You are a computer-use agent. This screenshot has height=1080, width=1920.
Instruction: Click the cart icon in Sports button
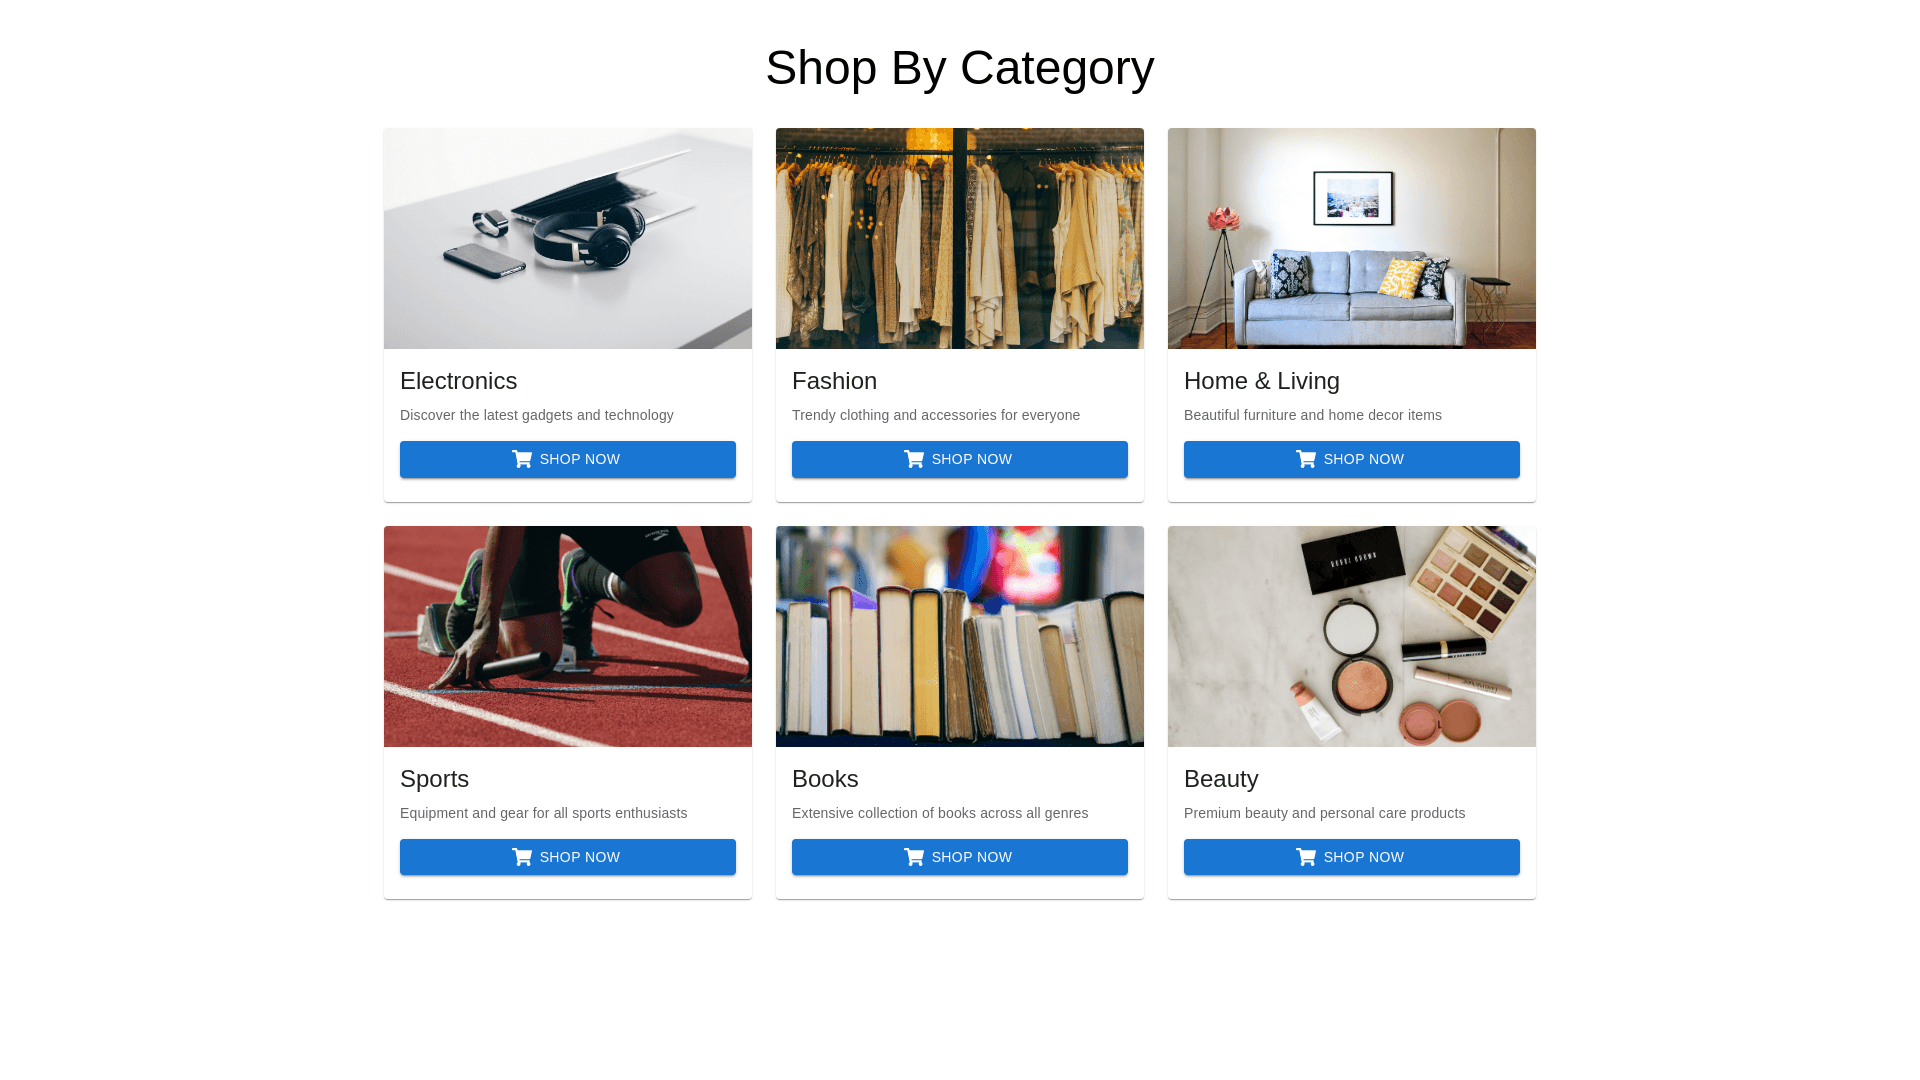(x=522, y=857)
